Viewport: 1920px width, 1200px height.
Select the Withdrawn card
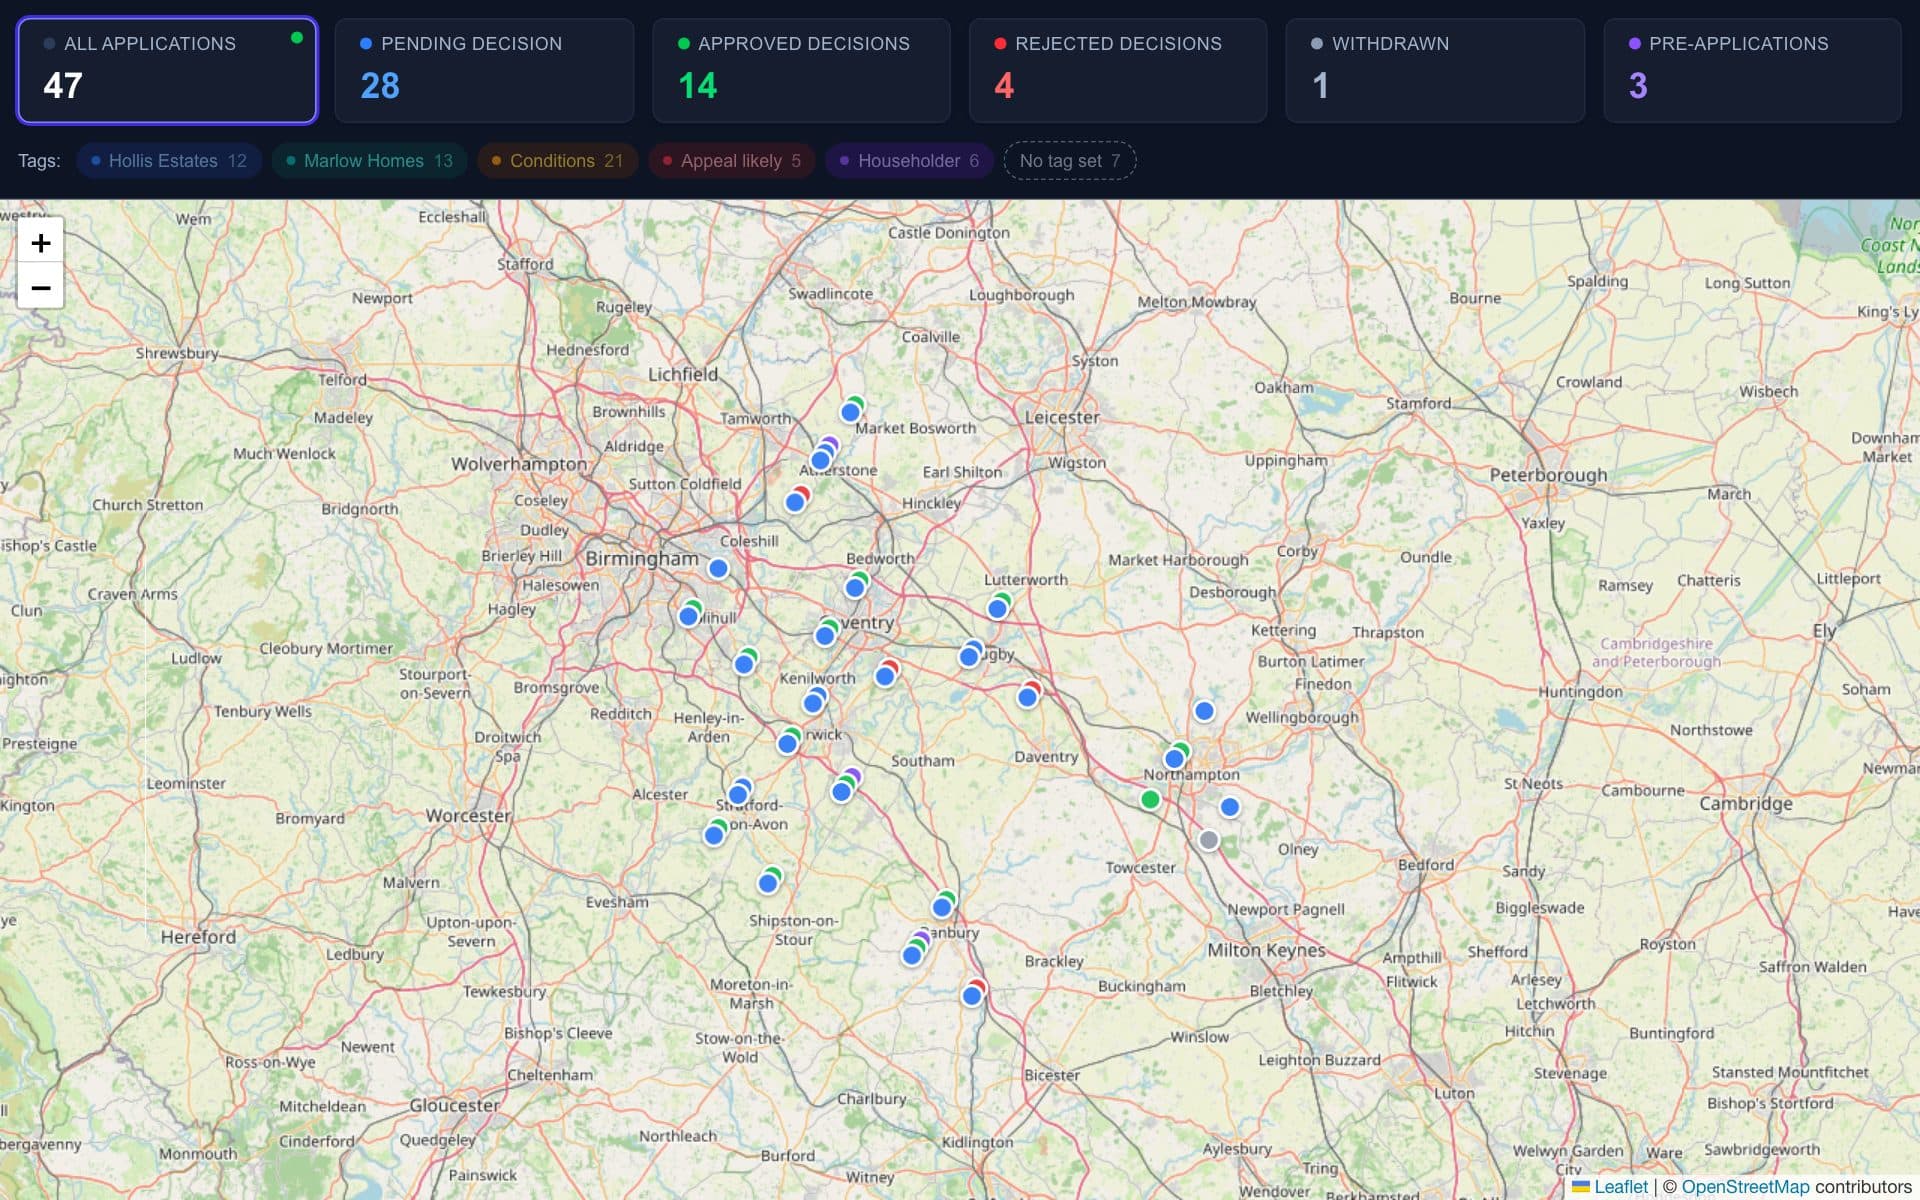[1435, 70]
